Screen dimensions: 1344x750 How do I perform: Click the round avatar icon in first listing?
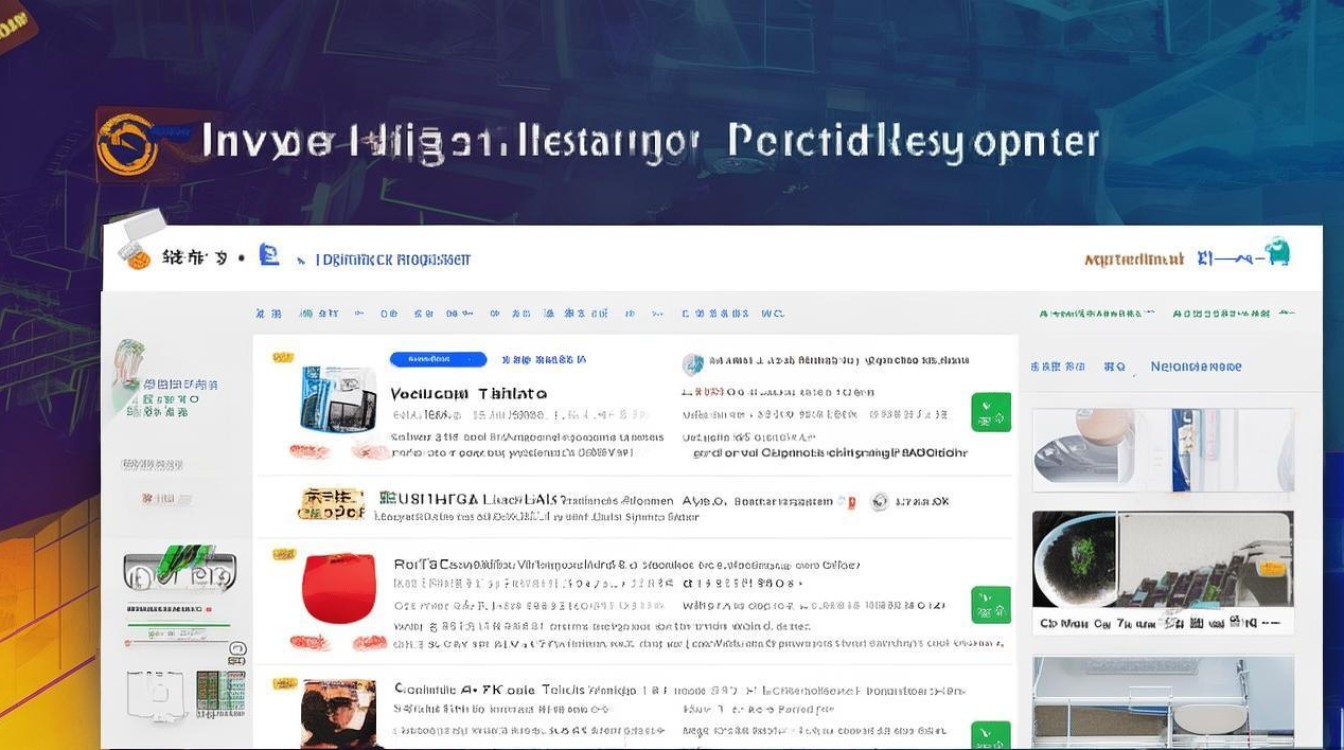click(692, 364)
